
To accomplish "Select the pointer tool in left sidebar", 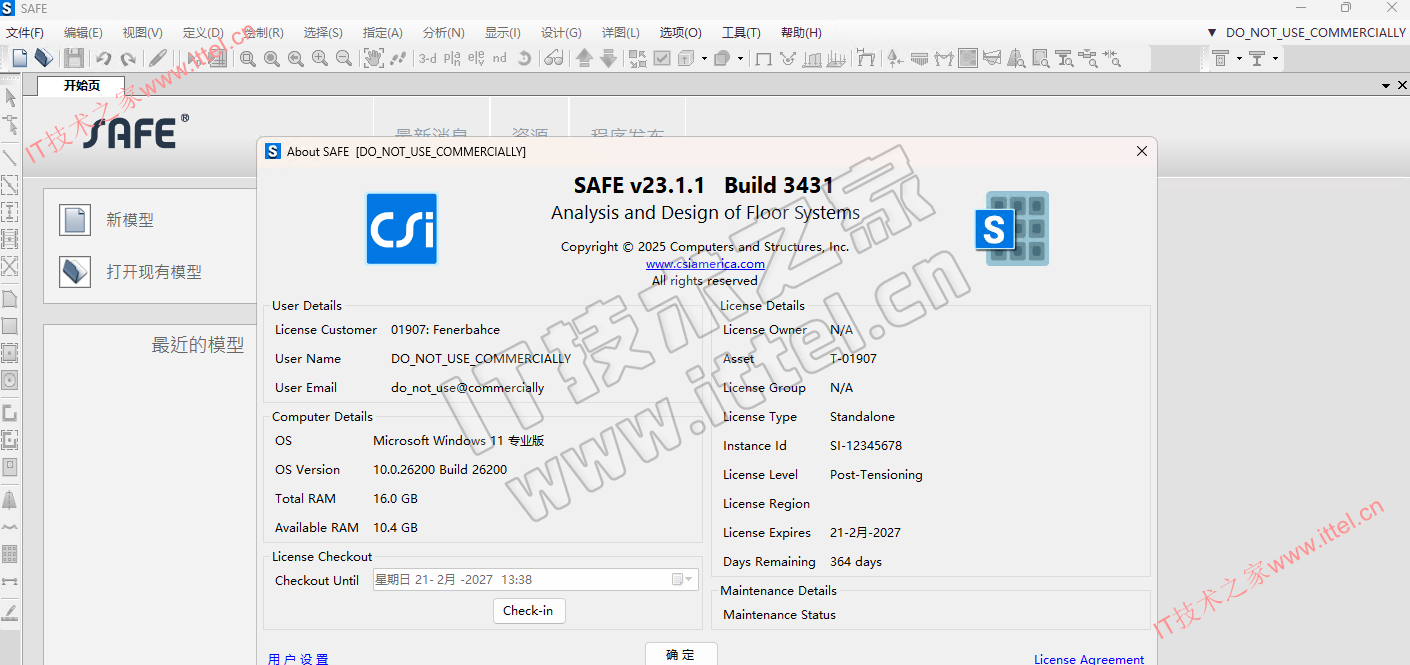I will pos(10,98).
